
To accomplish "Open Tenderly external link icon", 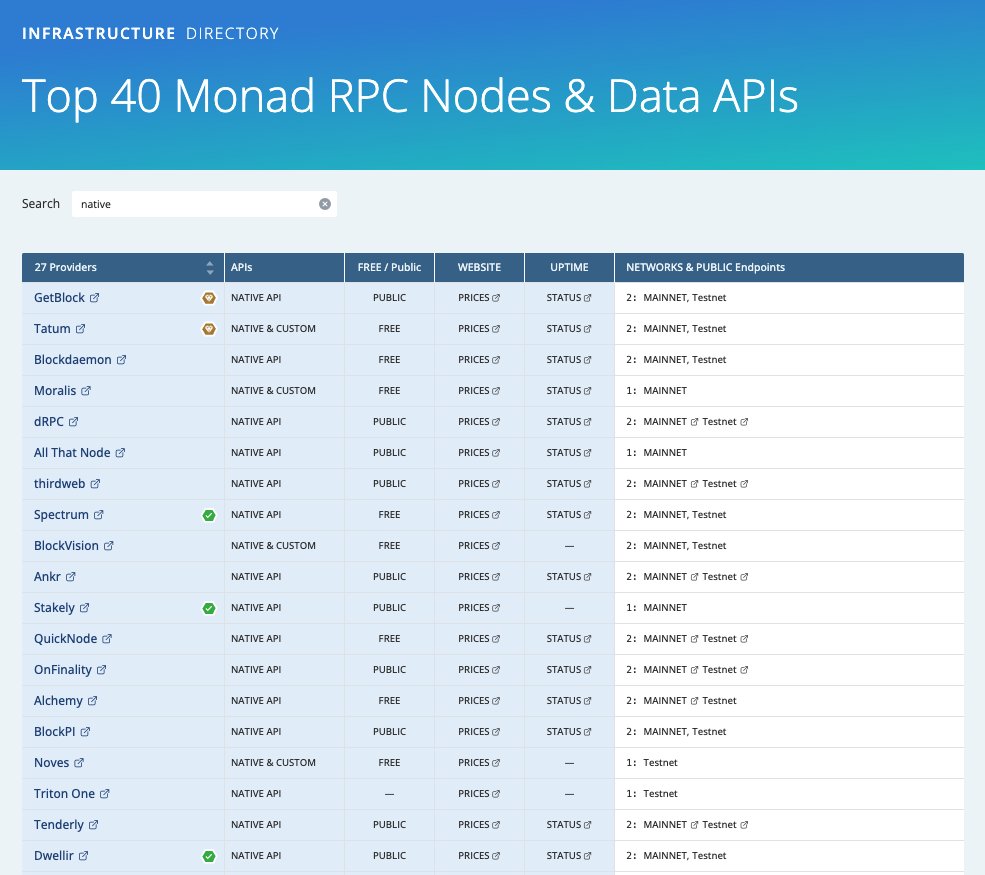I will pos(93,825).
